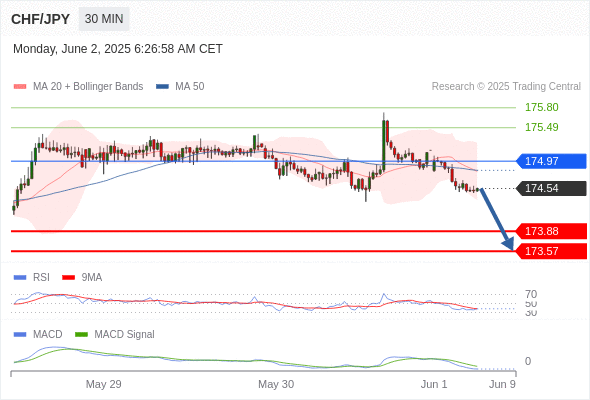Click the May 29 date axis label
Screen dimensions: 590x400
[x=103, y=384]
